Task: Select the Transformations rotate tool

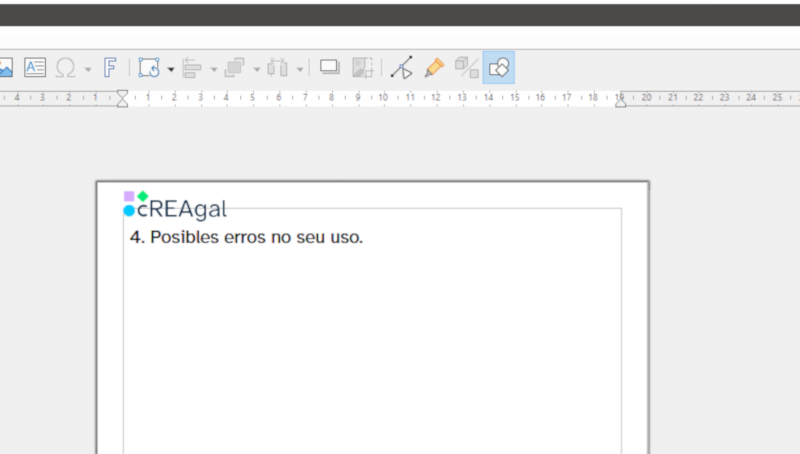Action: 149,68
